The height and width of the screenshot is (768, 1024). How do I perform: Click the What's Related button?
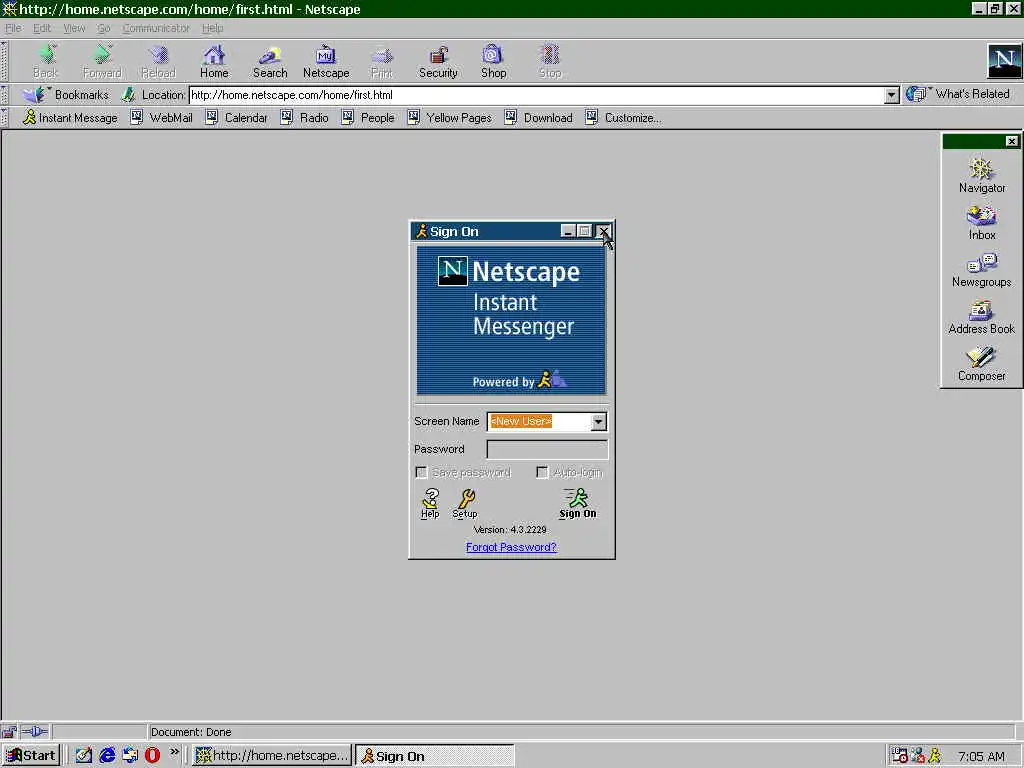pos(958,94)
